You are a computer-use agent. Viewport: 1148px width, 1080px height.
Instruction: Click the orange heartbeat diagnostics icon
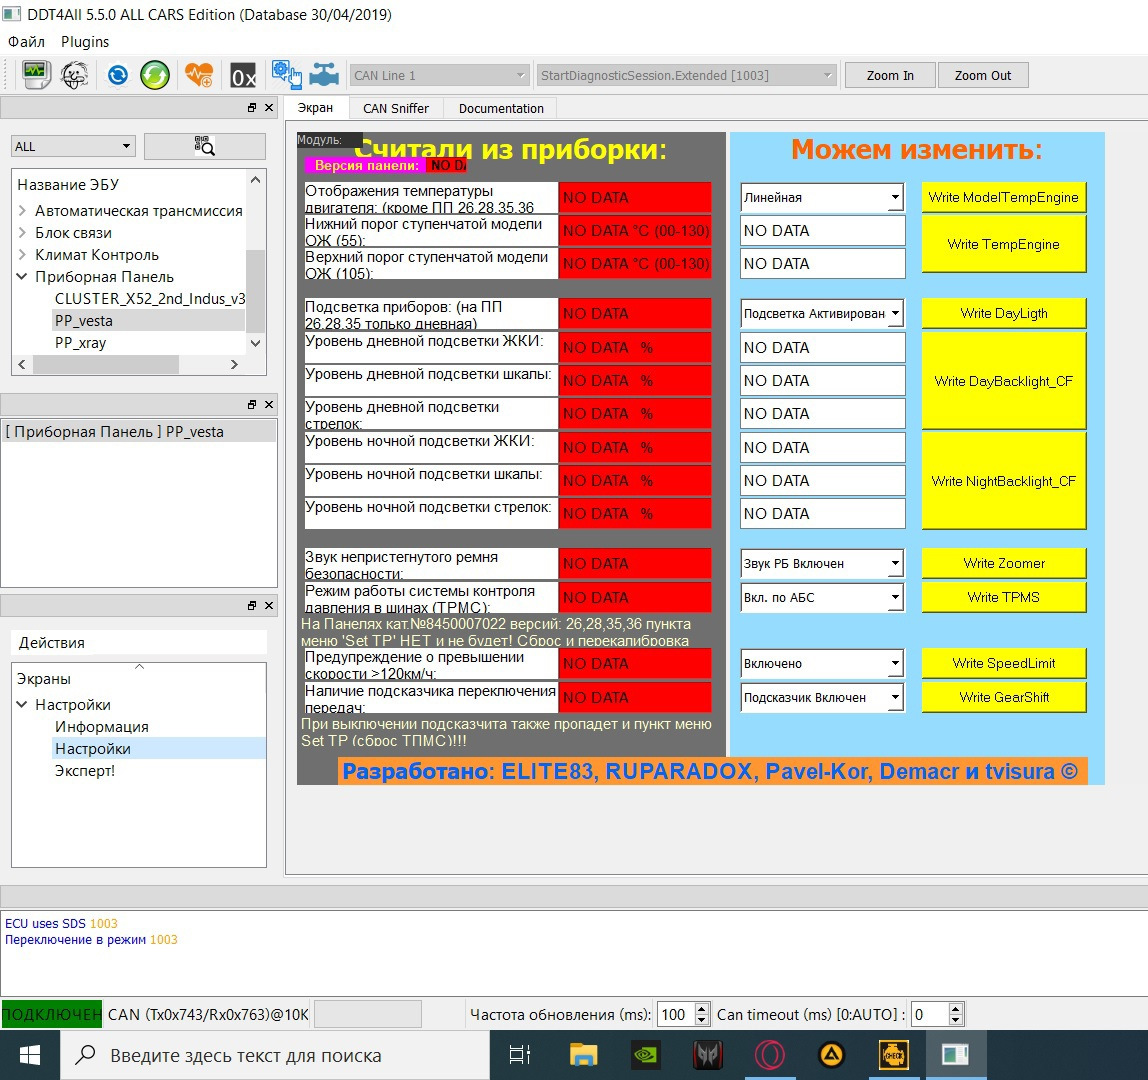coord(198,75)
